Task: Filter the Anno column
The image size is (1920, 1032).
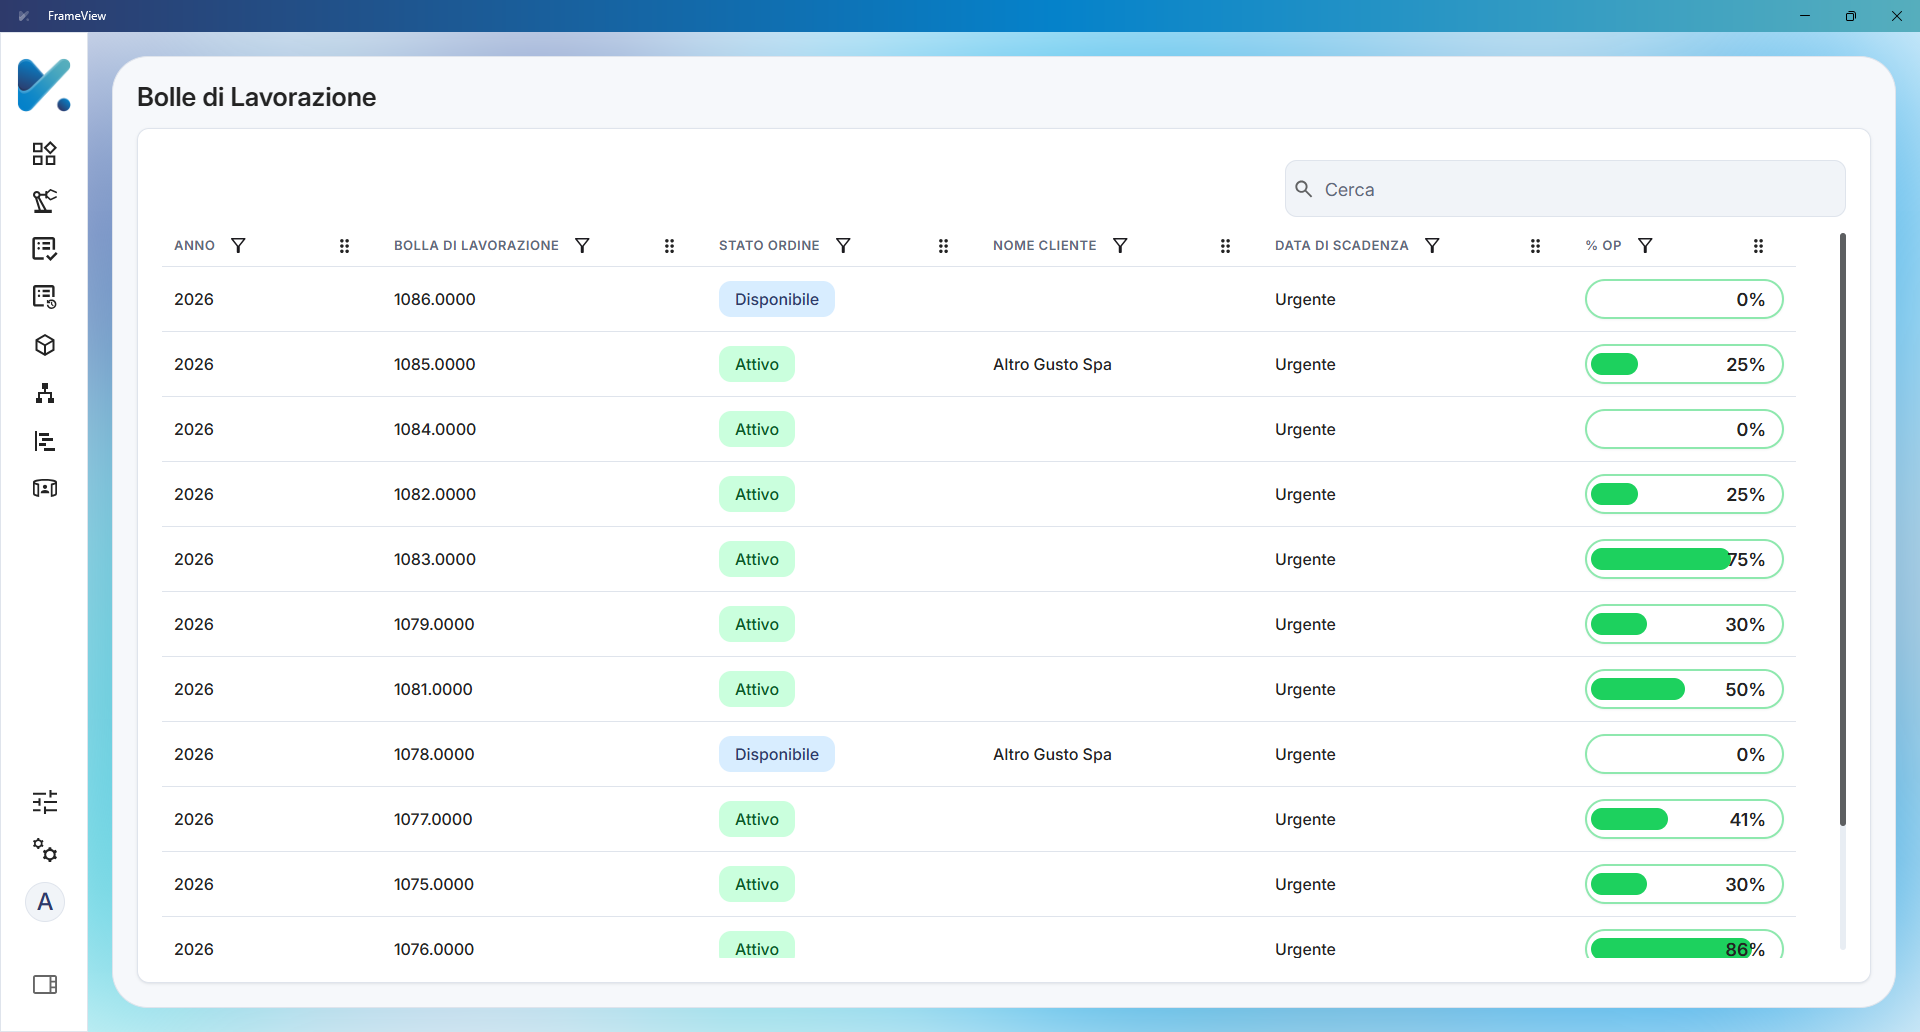Action: coord(238,246)
